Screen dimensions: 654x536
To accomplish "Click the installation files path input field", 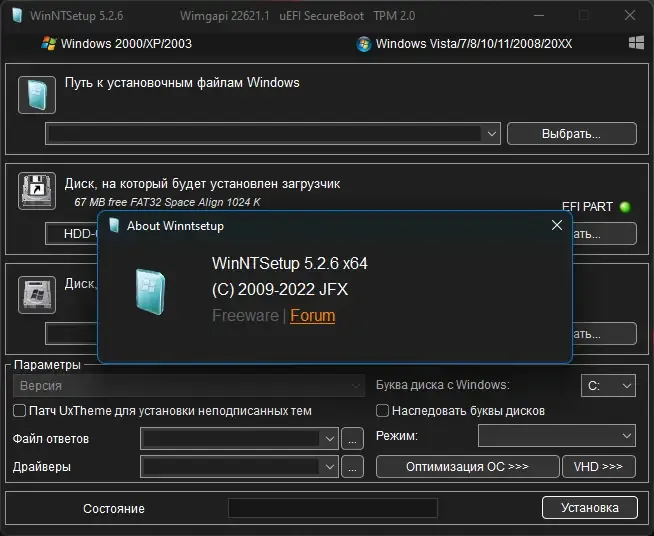I will pyautogui.click(x=264, y=134).
